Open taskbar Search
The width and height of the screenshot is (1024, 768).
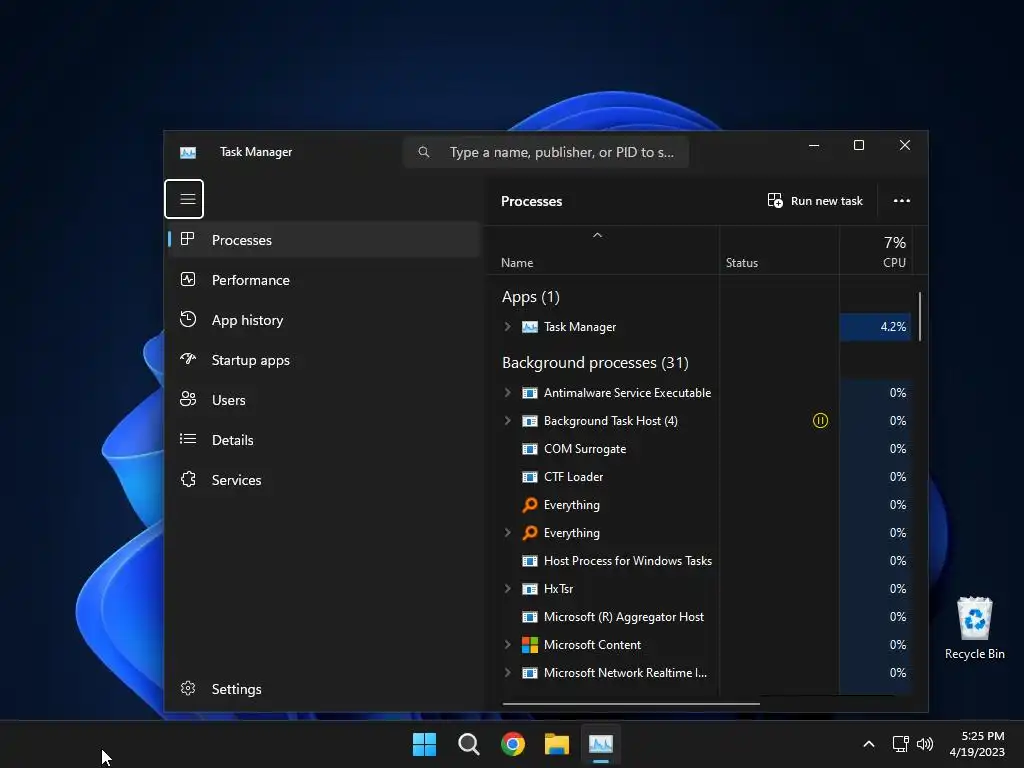point(469,744)
